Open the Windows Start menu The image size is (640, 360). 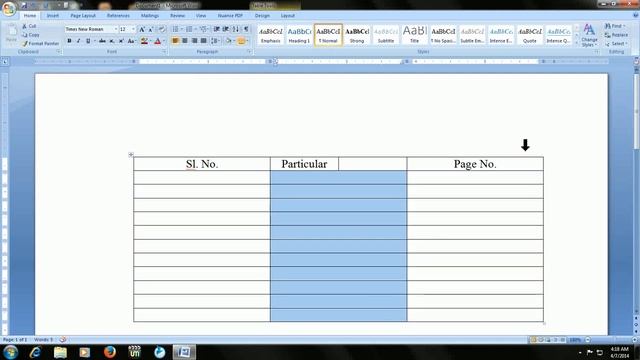pyautogui.click(x=10, y=352)
